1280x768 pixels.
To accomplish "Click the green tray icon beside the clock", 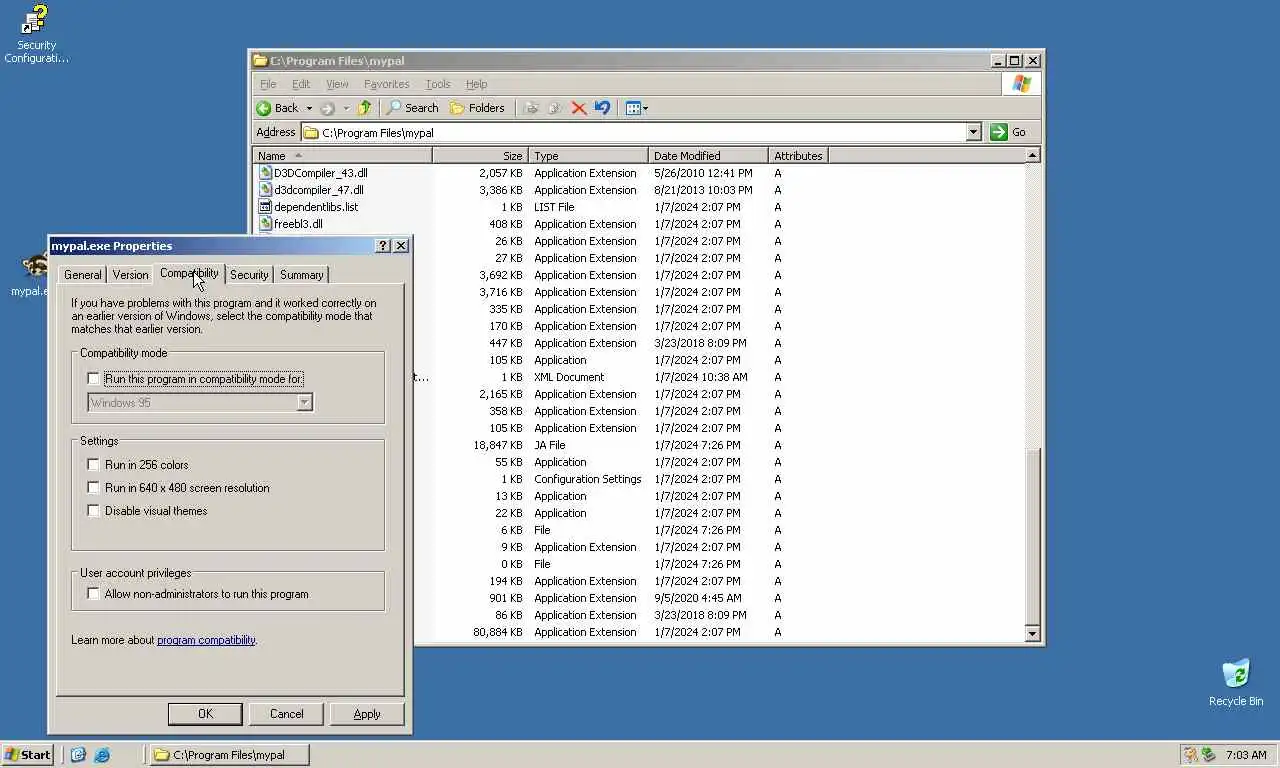I will [1208, 755].
